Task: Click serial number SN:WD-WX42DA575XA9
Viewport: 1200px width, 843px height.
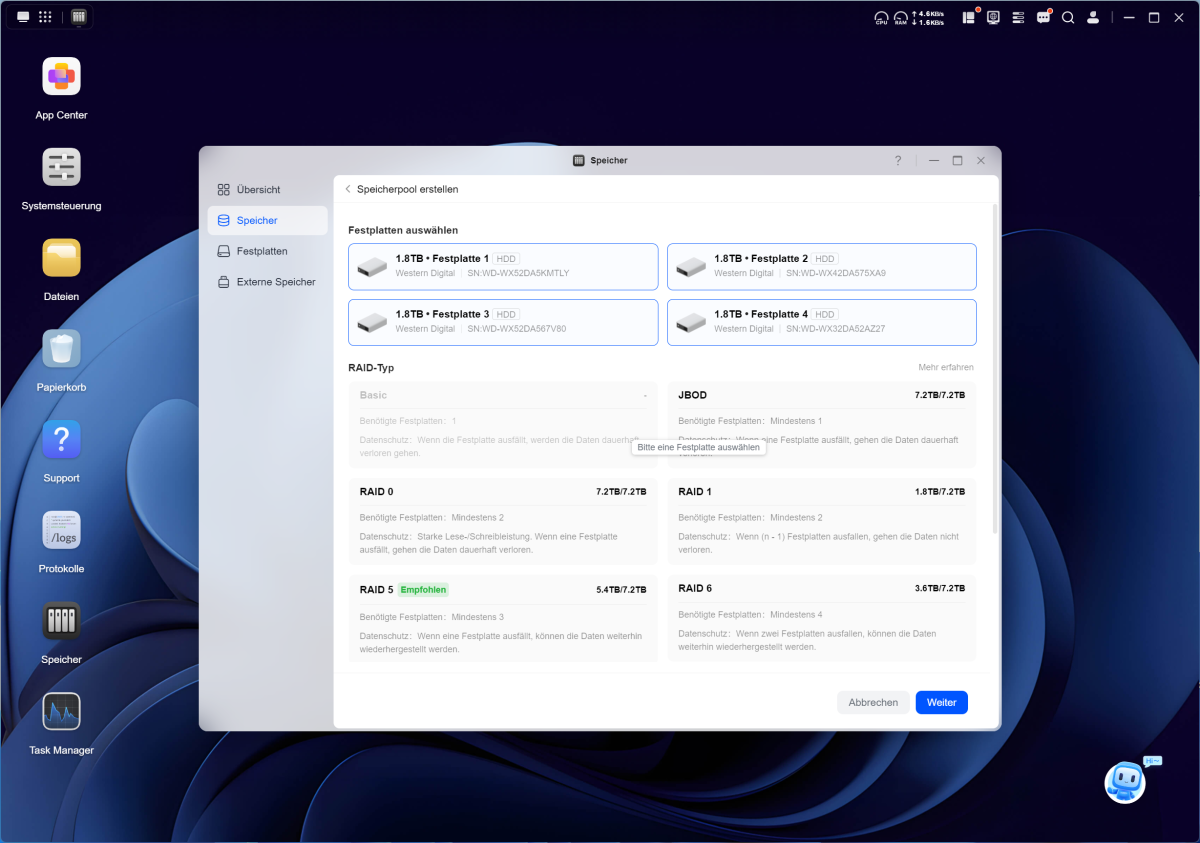Action: click(836, 273)
